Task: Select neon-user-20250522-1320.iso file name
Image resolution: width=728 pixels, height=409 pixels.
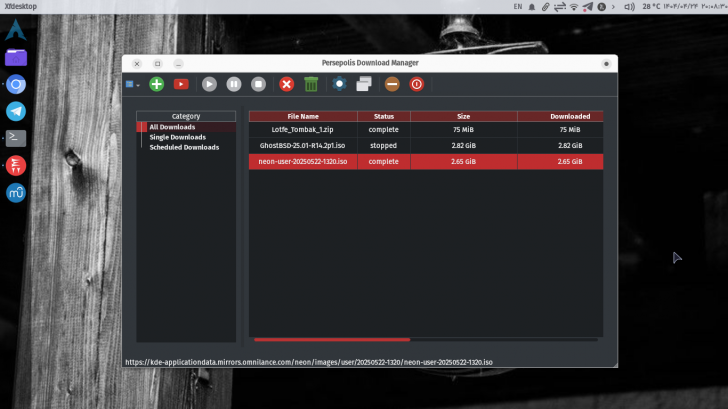Action: (x=303, y=162)
